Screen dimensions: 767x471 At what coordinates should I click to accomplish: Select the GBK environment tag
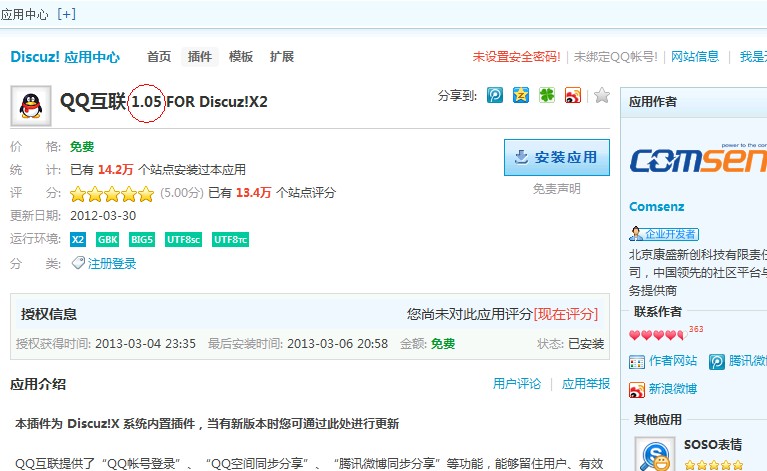(107, 240)
